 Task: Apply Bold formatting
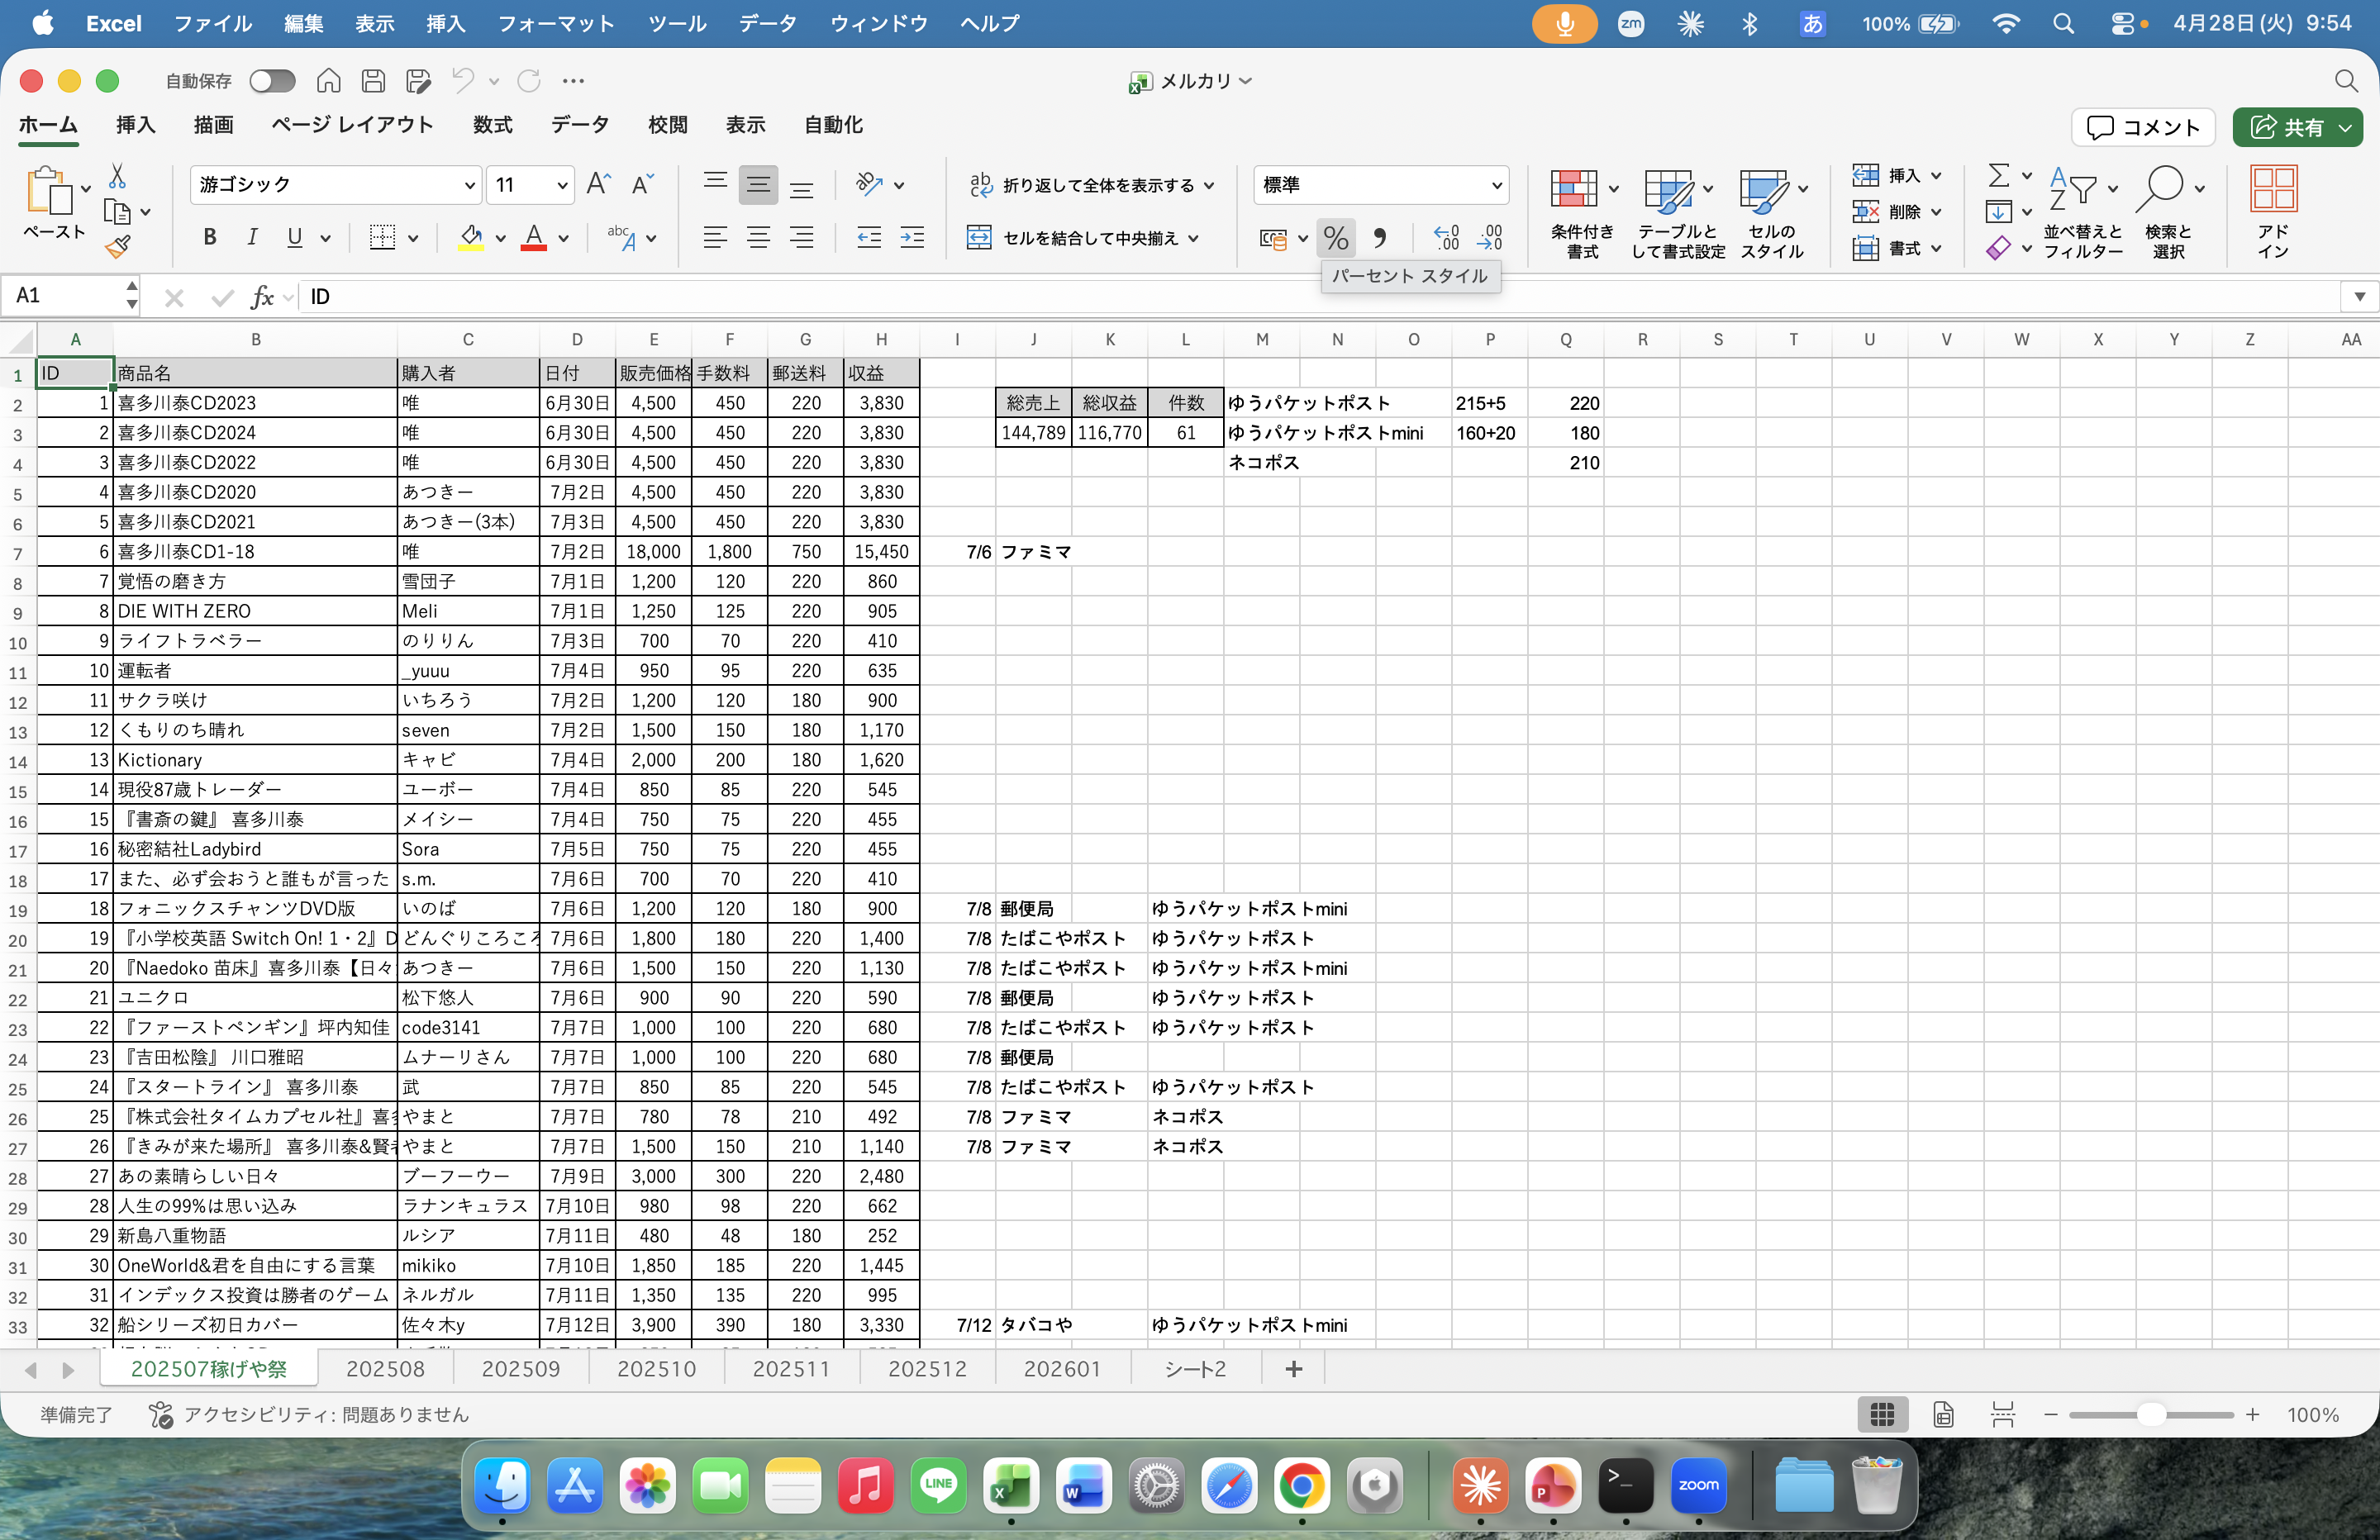coord(210,237)
